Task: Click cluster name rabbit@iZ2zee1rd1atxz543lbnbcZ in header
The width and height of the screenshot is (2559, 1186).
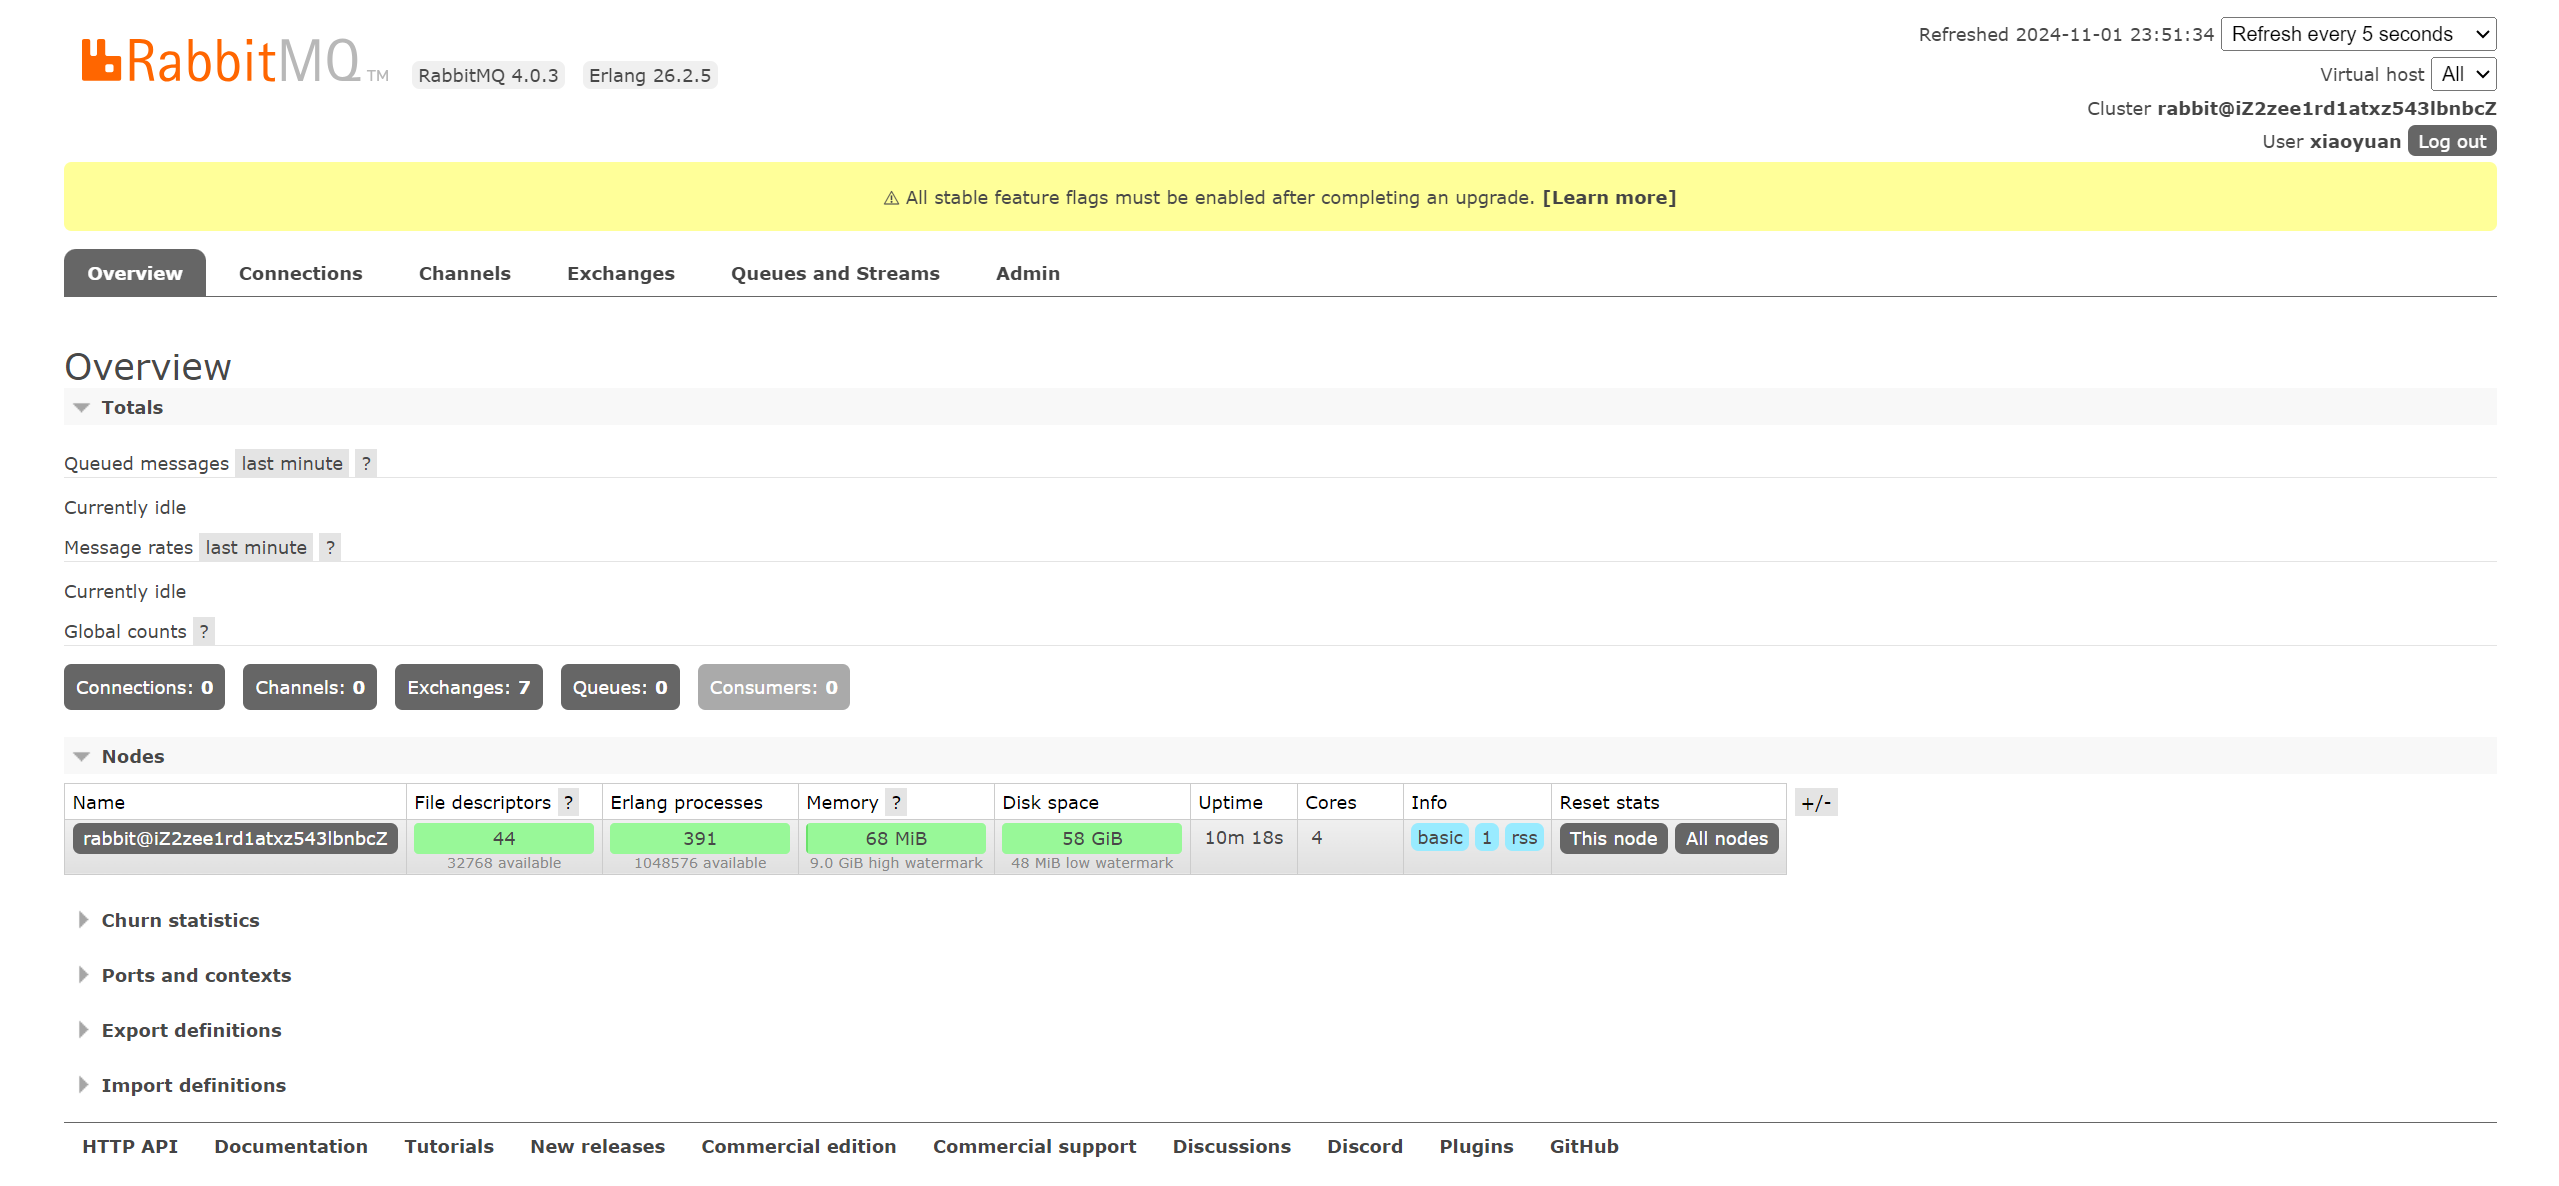Action: tap(2327, 108)
